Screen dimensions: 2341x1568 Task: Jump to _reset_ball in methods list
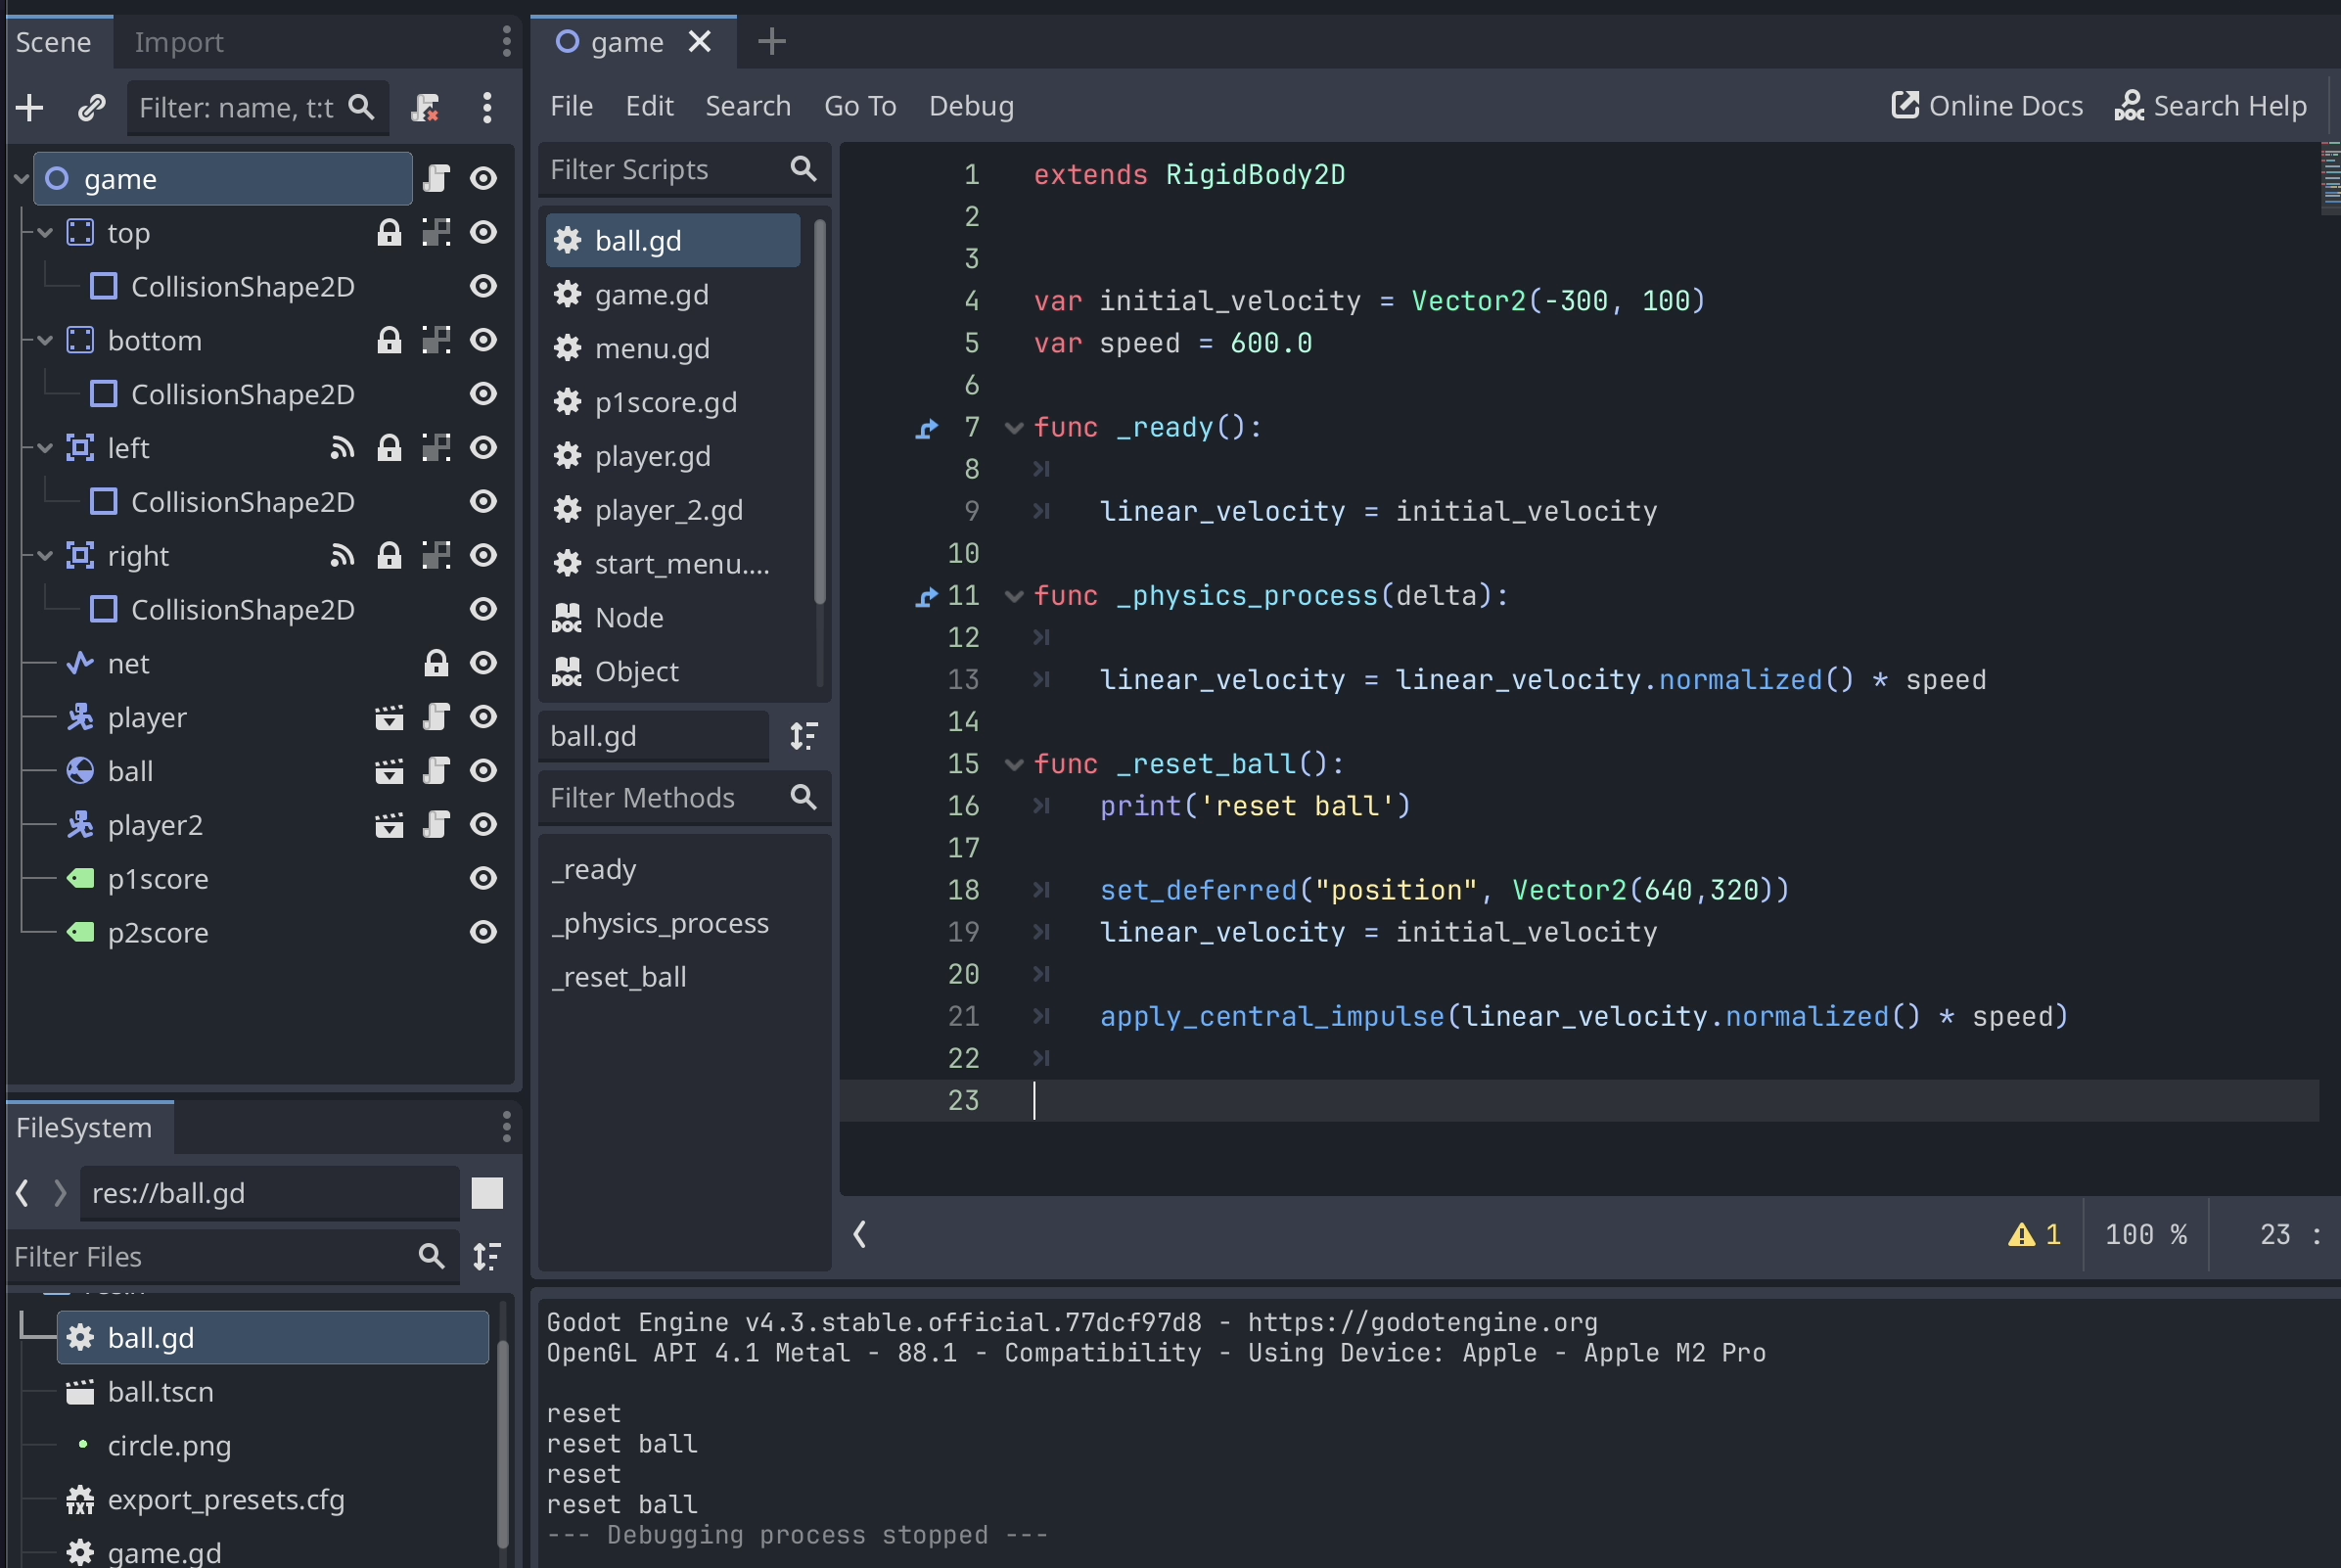619,977
